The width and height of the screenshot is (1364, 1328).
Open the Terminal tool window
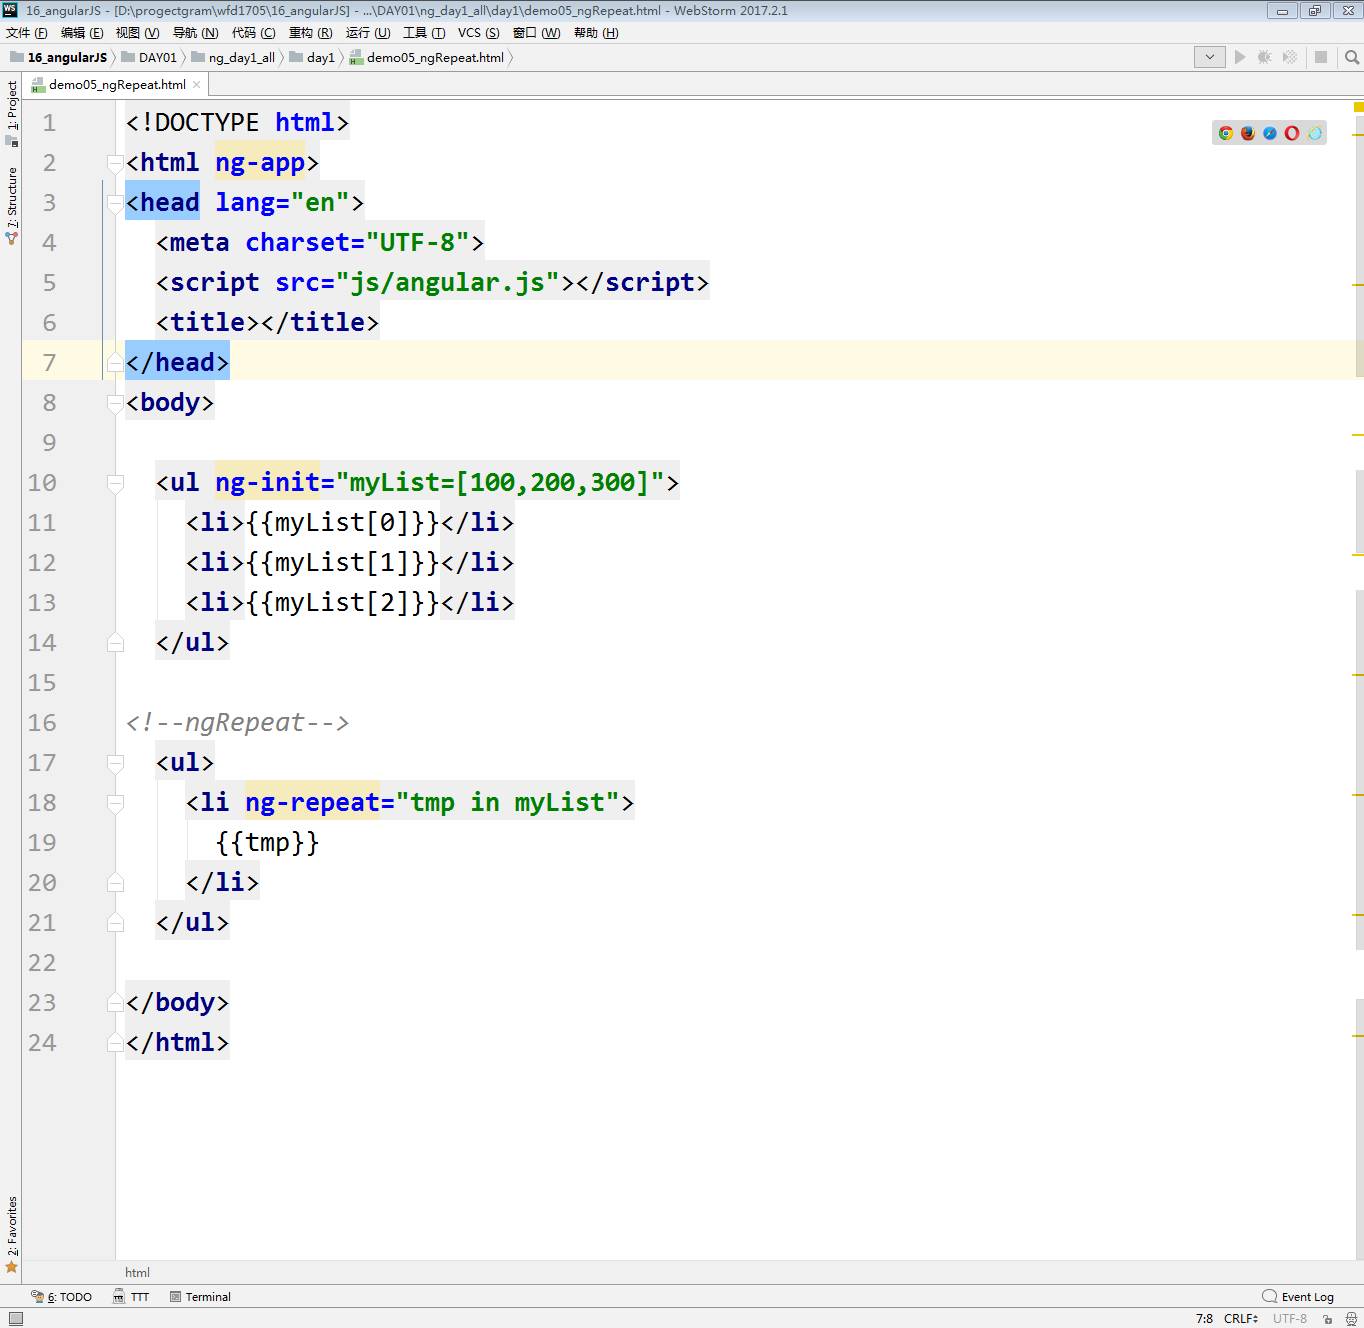[x=200, y=1297]
